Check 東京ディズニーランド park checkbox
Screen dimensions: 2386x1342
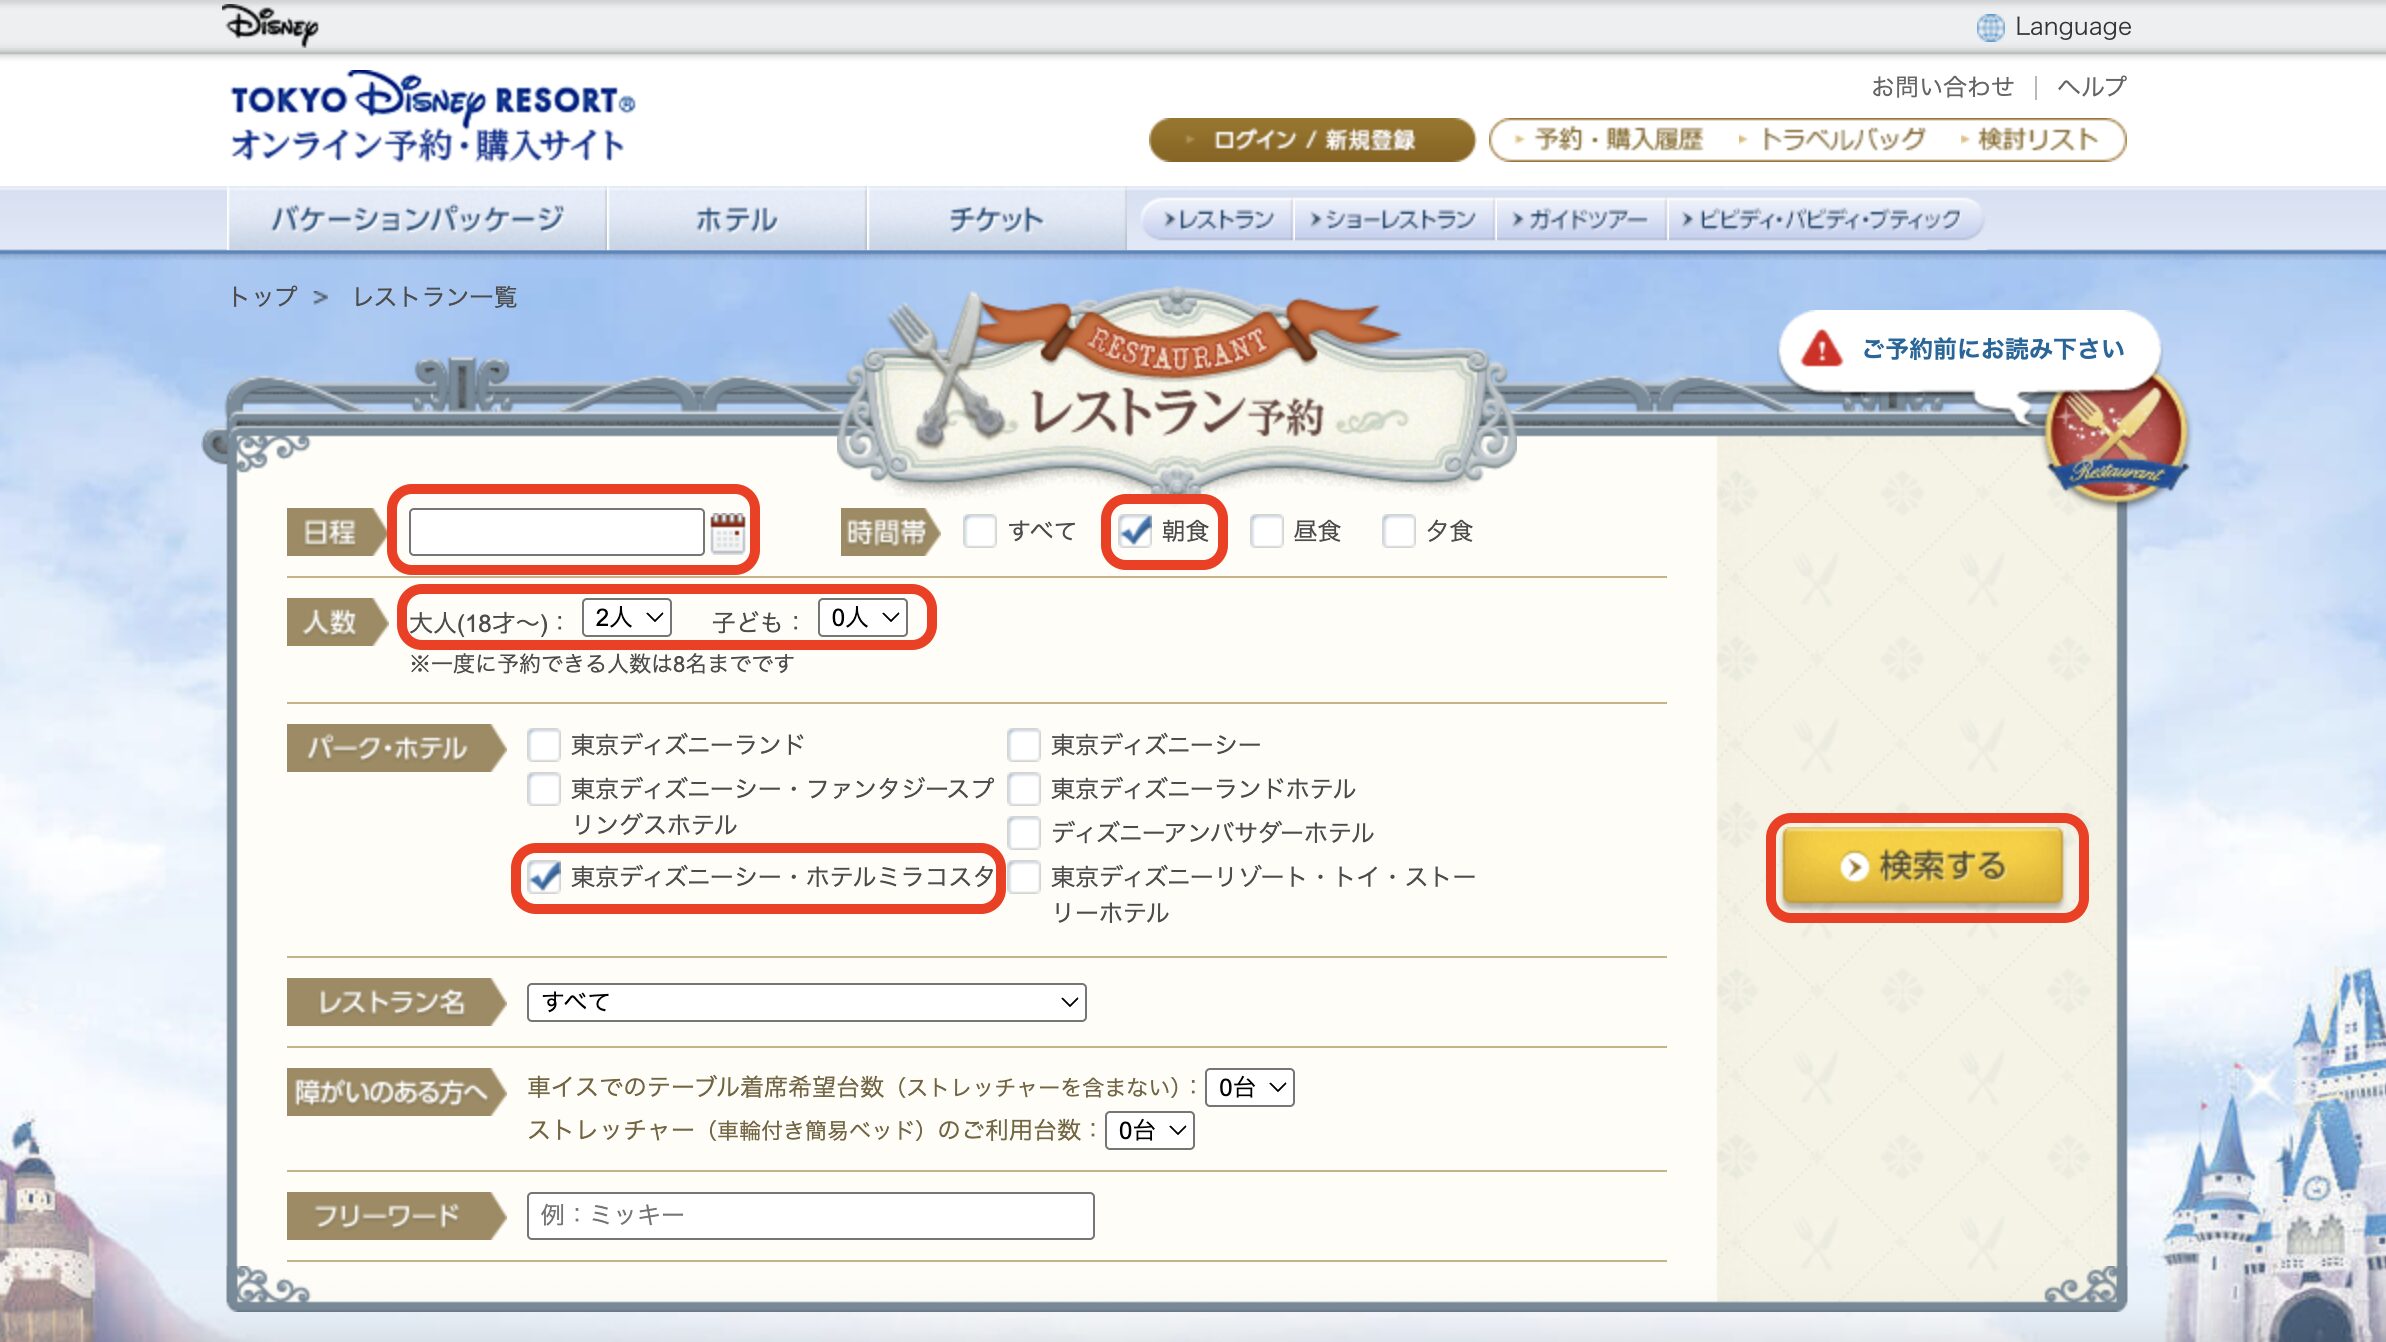544,745
